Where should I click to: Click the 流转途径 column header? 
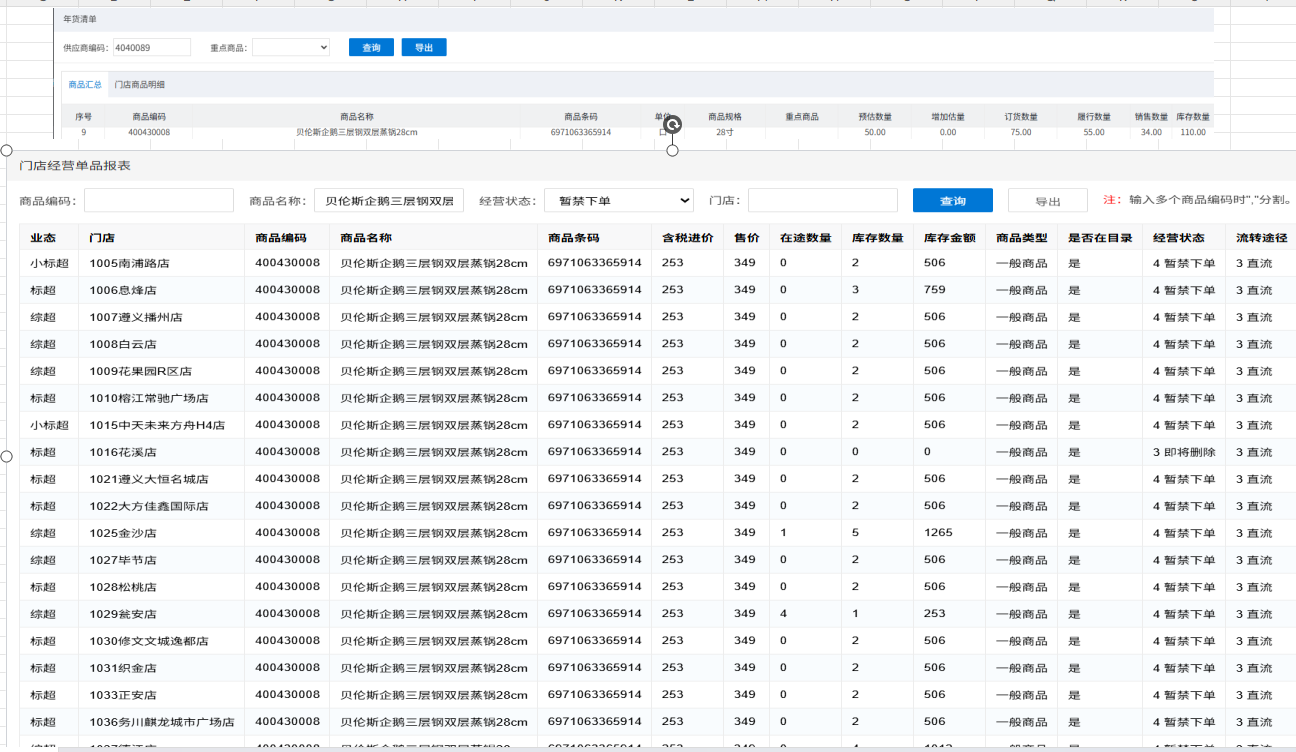[1260, 238]
